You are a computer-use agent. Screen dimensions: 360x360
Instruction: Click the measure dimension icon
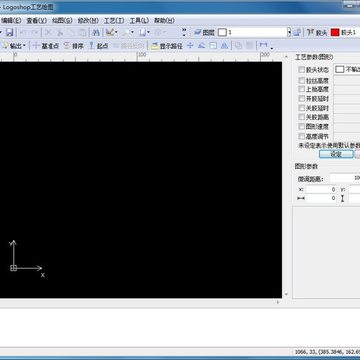(x=263, y=45)
